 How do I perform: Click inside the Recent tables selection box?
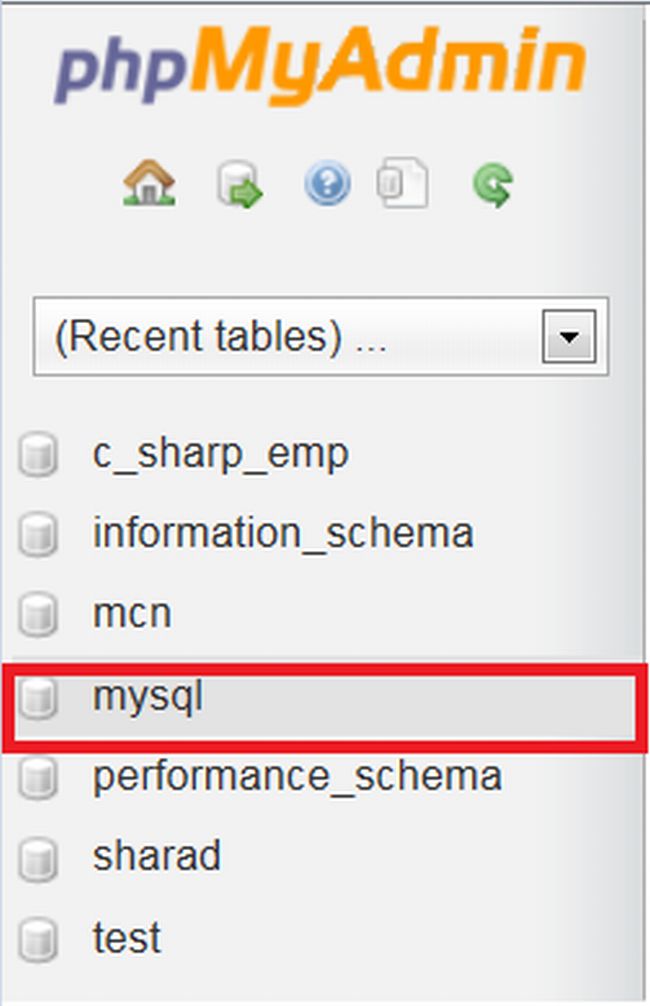(x=280, y=336)
